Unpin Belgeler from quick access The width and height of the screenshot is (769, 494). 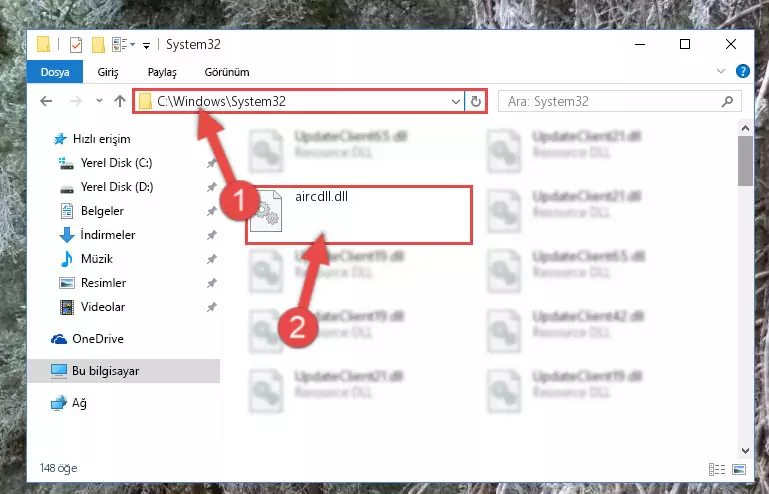point(211,211)
